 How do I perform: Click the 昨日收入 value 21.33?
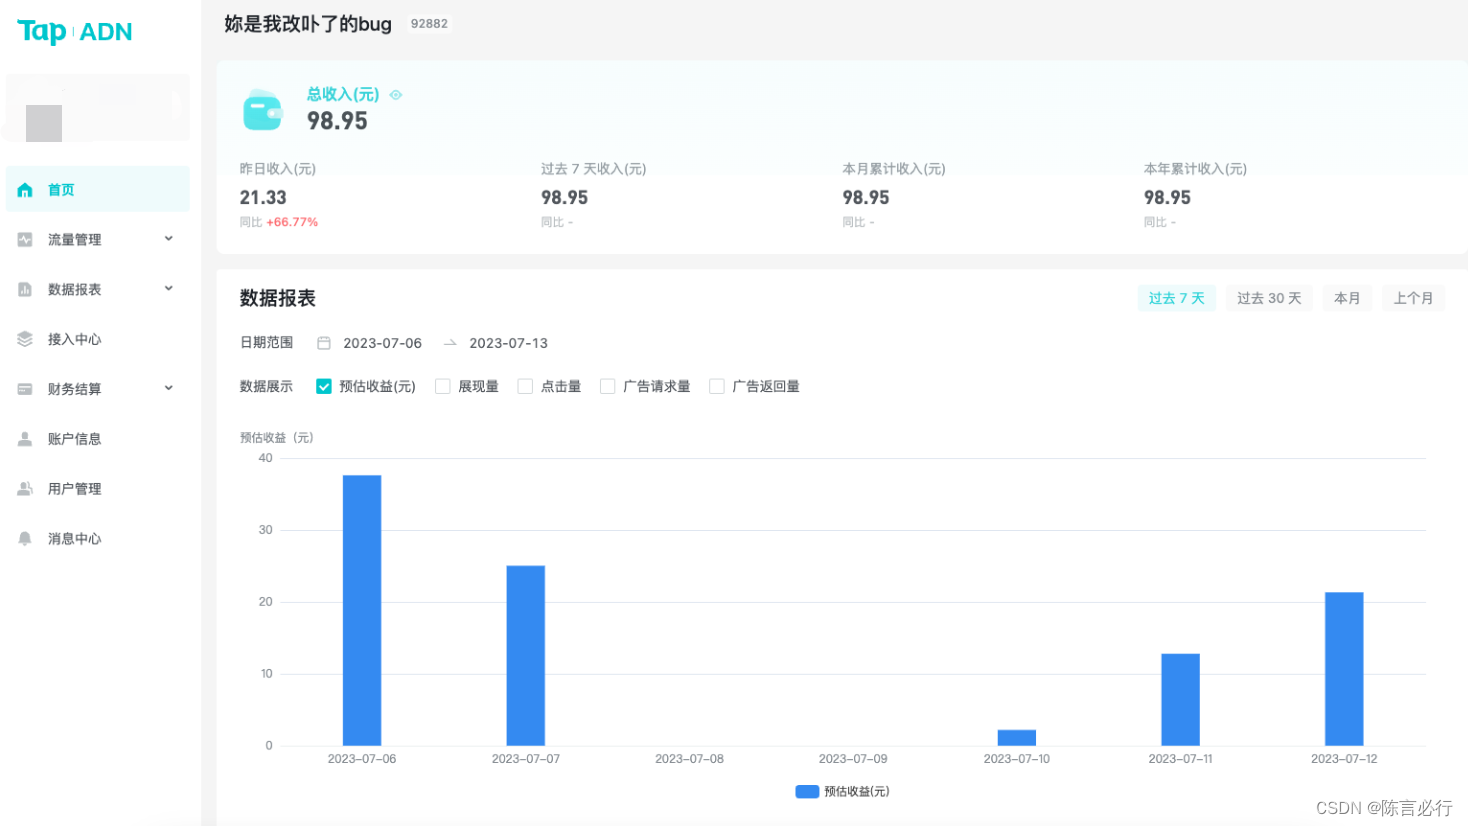(x=263, y=198)
